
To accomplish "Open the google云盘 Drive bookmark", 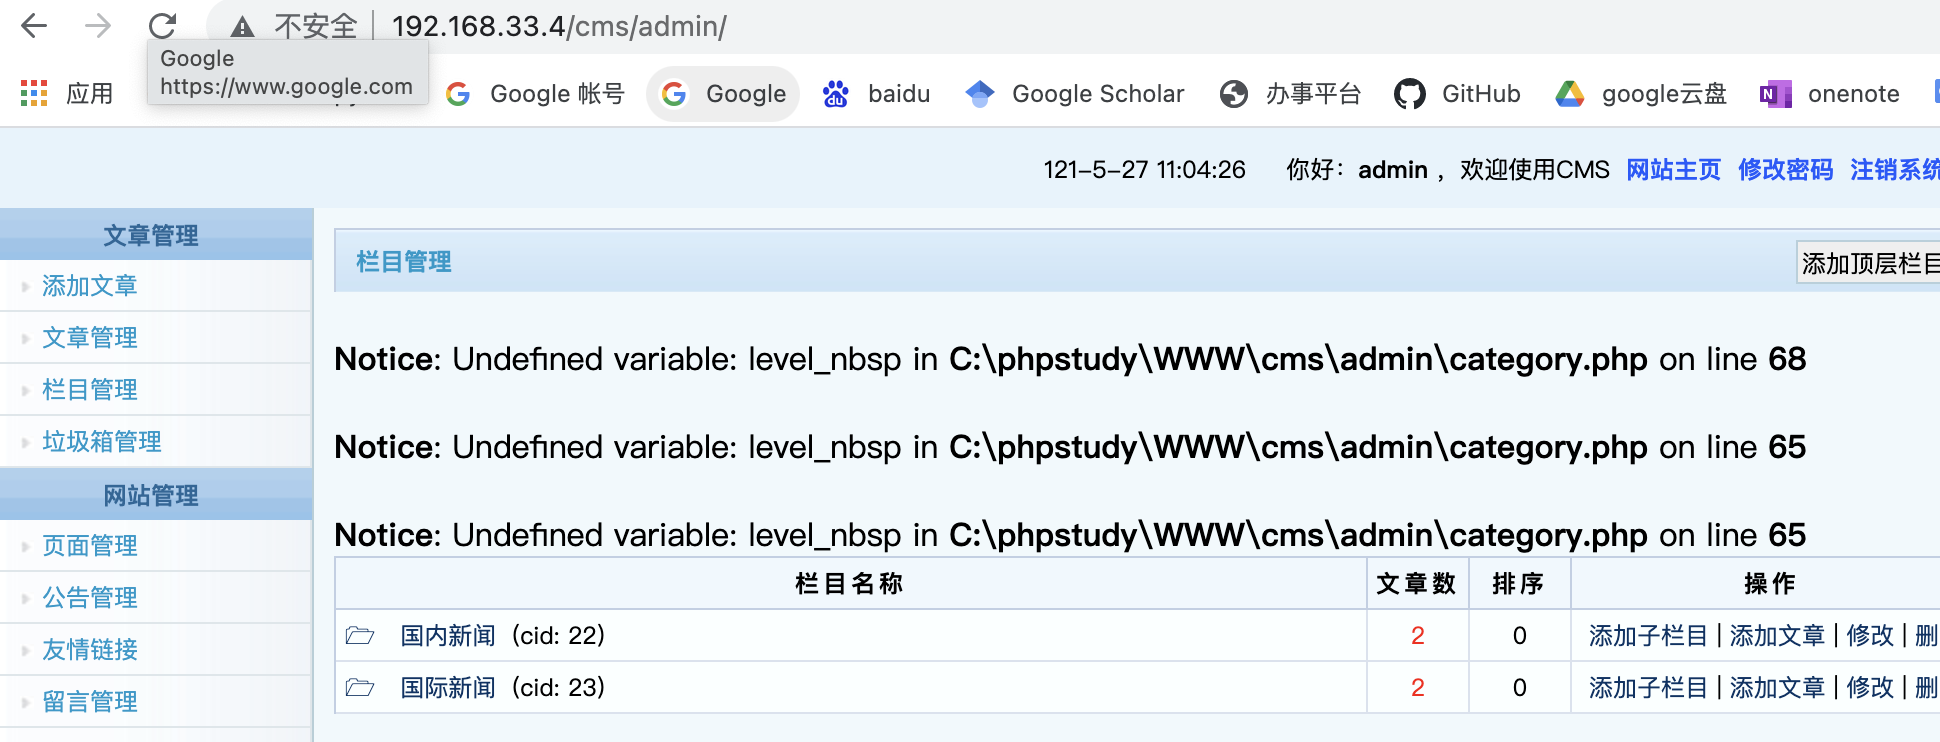I will click(1641, 94).
